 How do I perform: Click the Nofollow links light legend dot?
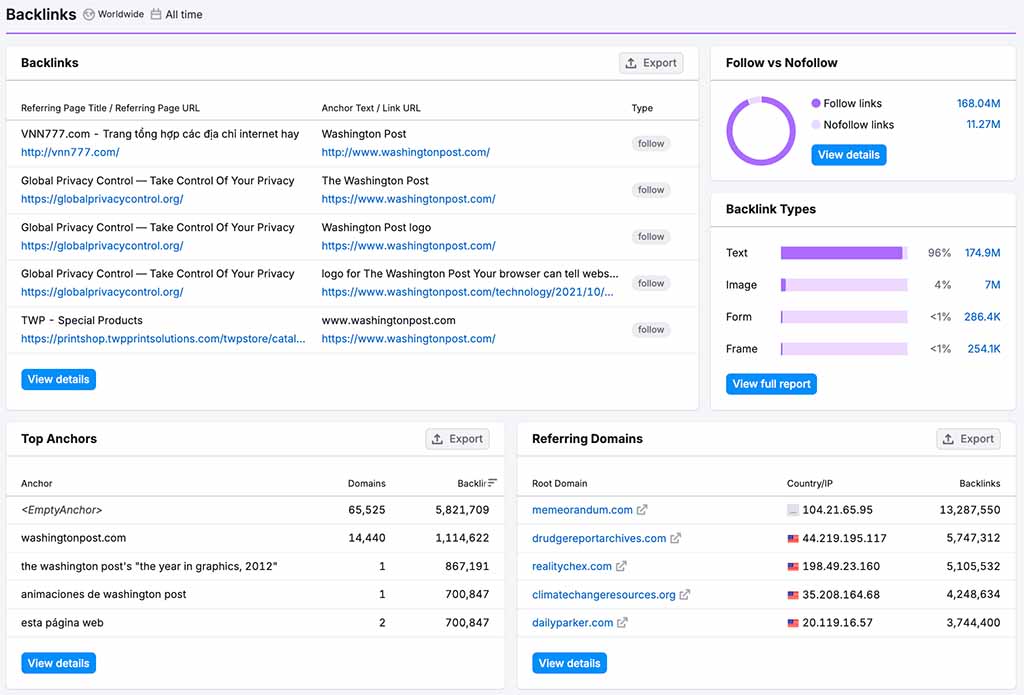pyautogui.click(x=816, y=124)
